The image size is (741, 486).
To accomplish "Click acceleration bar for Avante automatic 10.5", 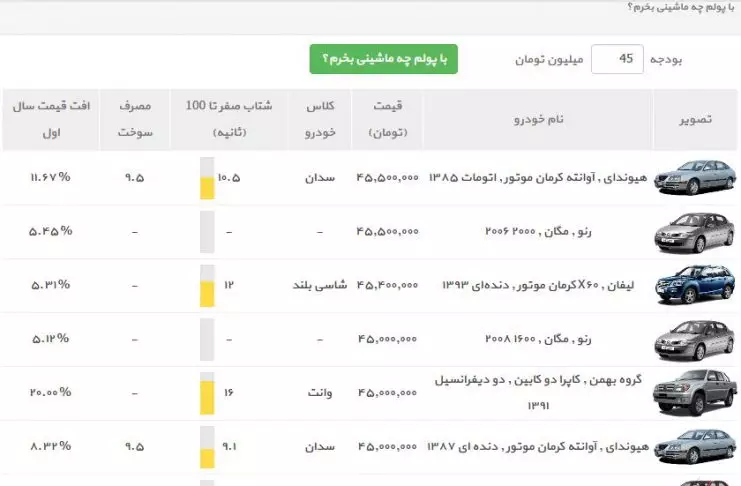I will pos(207,178).
